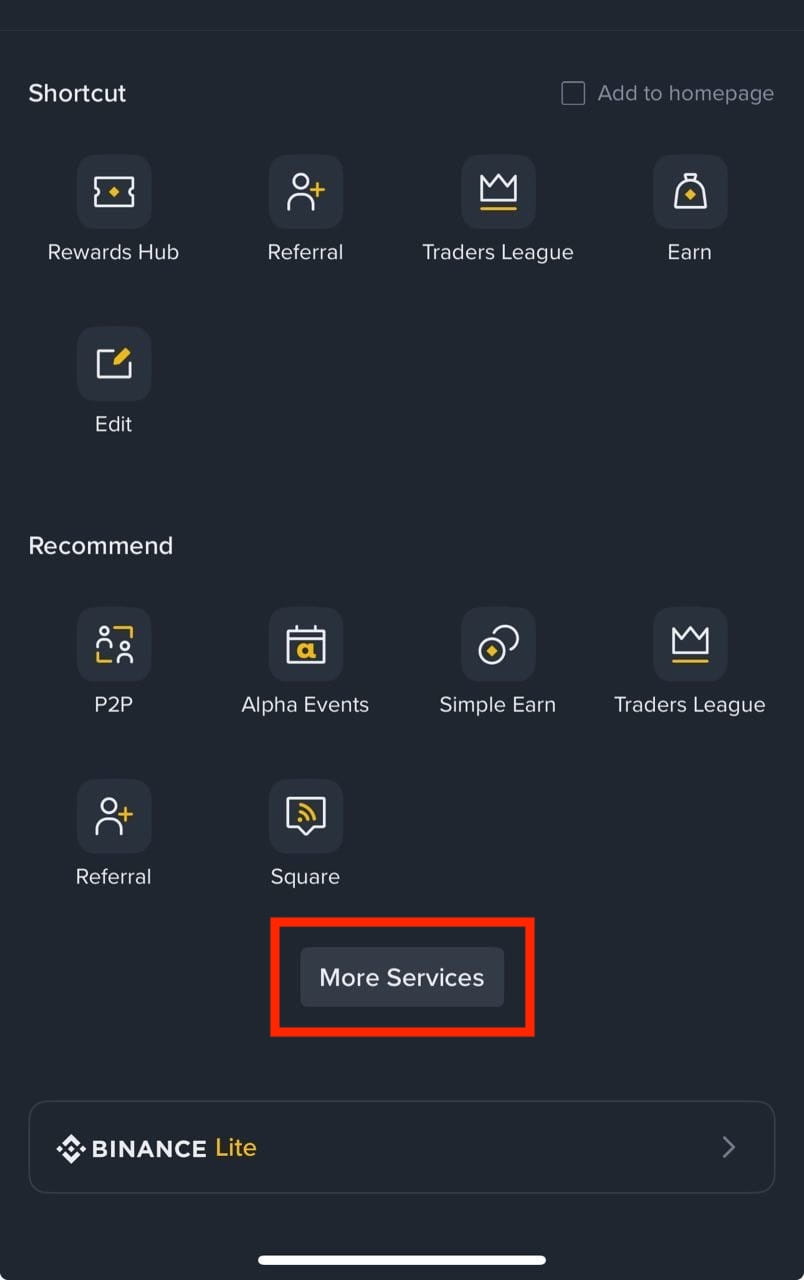Screen dimensions: 804x1280
Task: Tap Traders League crown under Recommend
Action: click(690, 644)
